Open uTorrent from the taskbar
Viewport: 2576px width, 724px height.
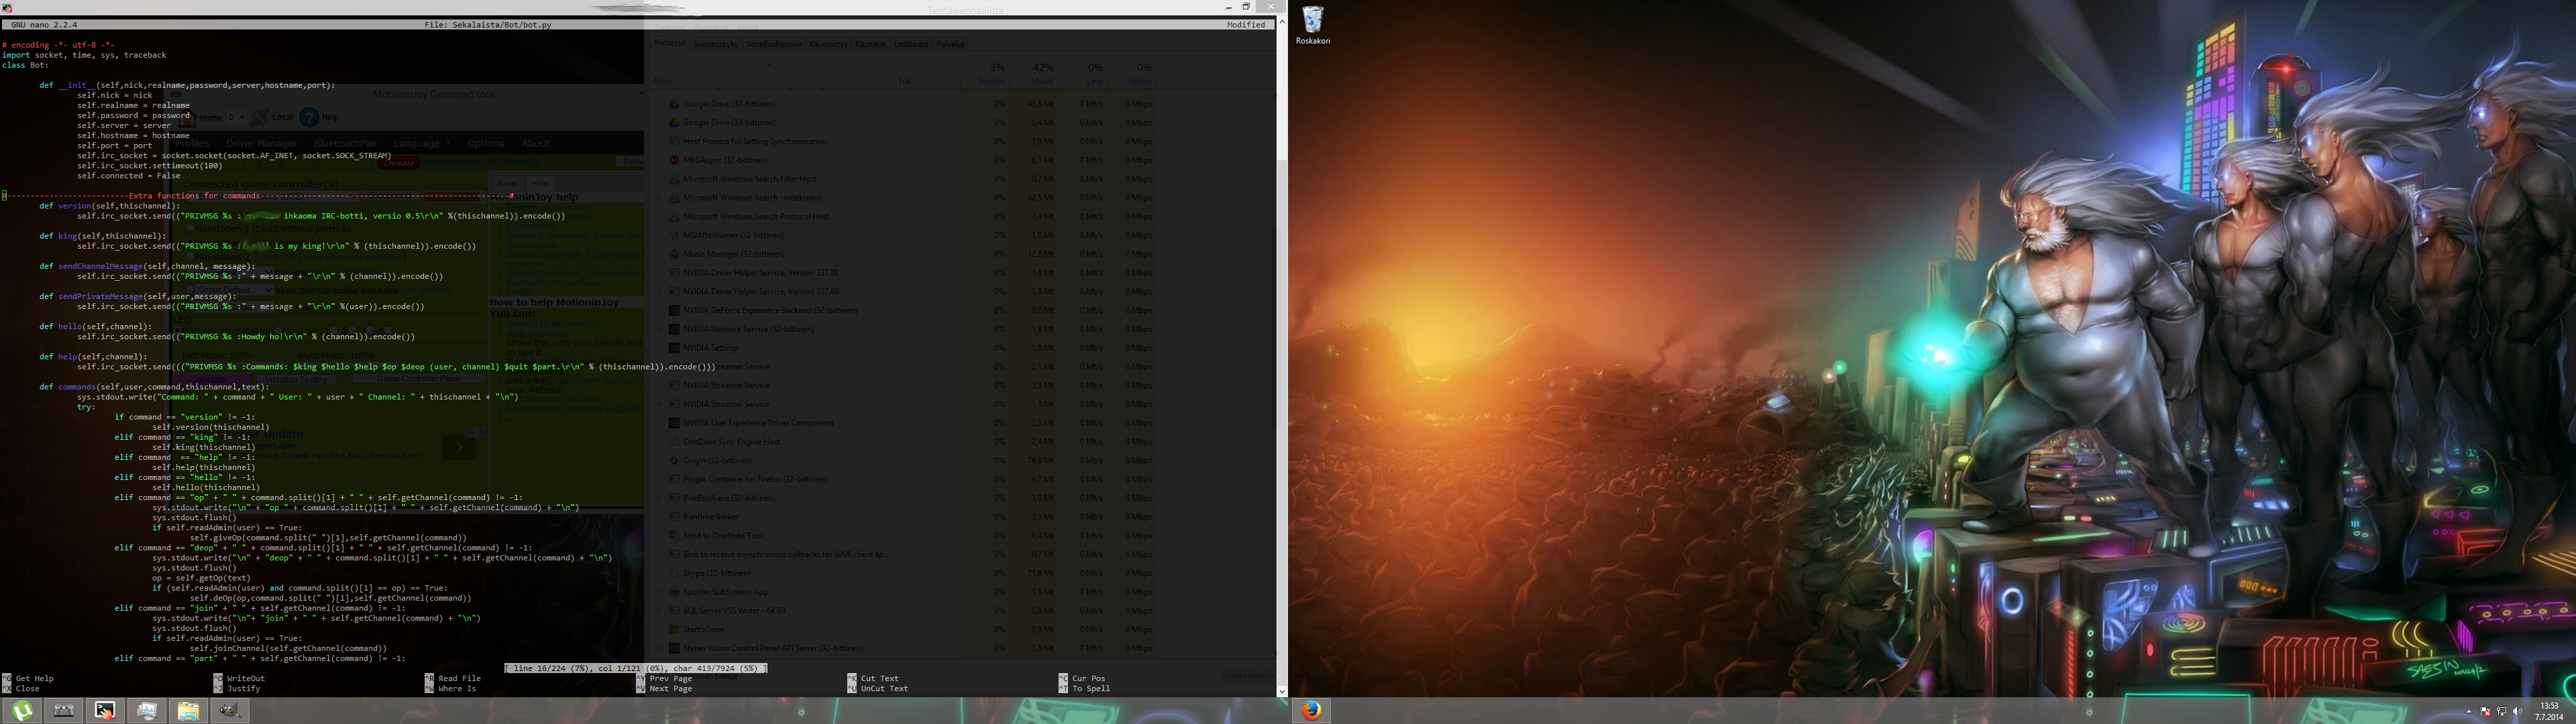[x=22, y=711]
